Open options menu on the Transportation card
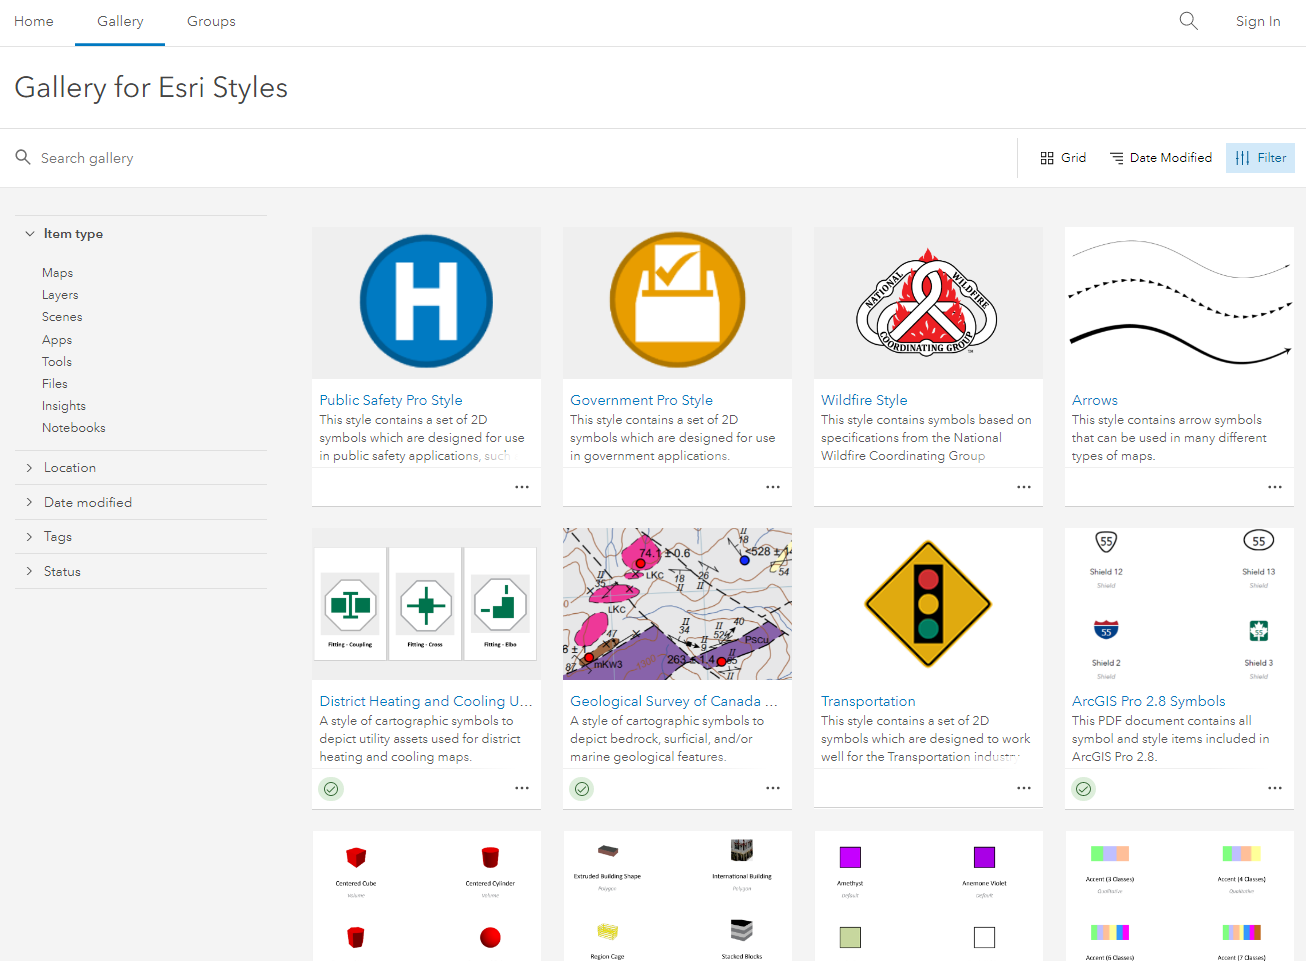This screenshot has height=961, width=1306. 1023,788
